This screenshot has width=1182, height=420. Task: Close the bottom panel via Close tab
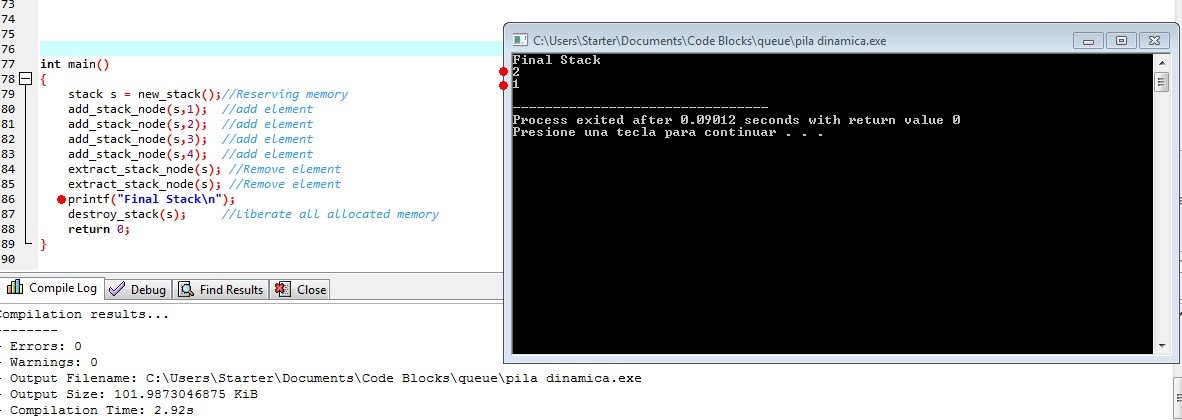(301, 290)
